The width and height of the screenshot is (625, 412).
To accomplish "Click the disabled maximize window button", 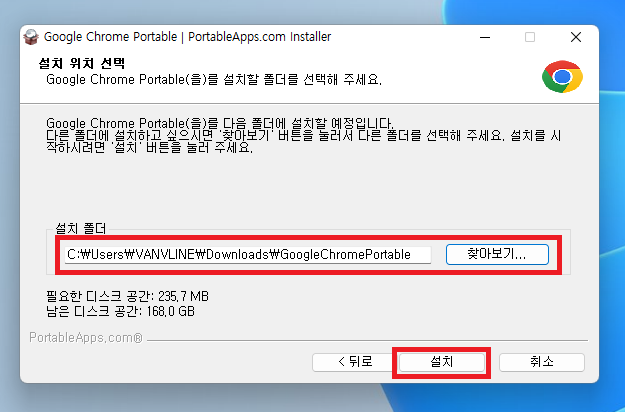I will pyautogui.click(x=530, y=37).
